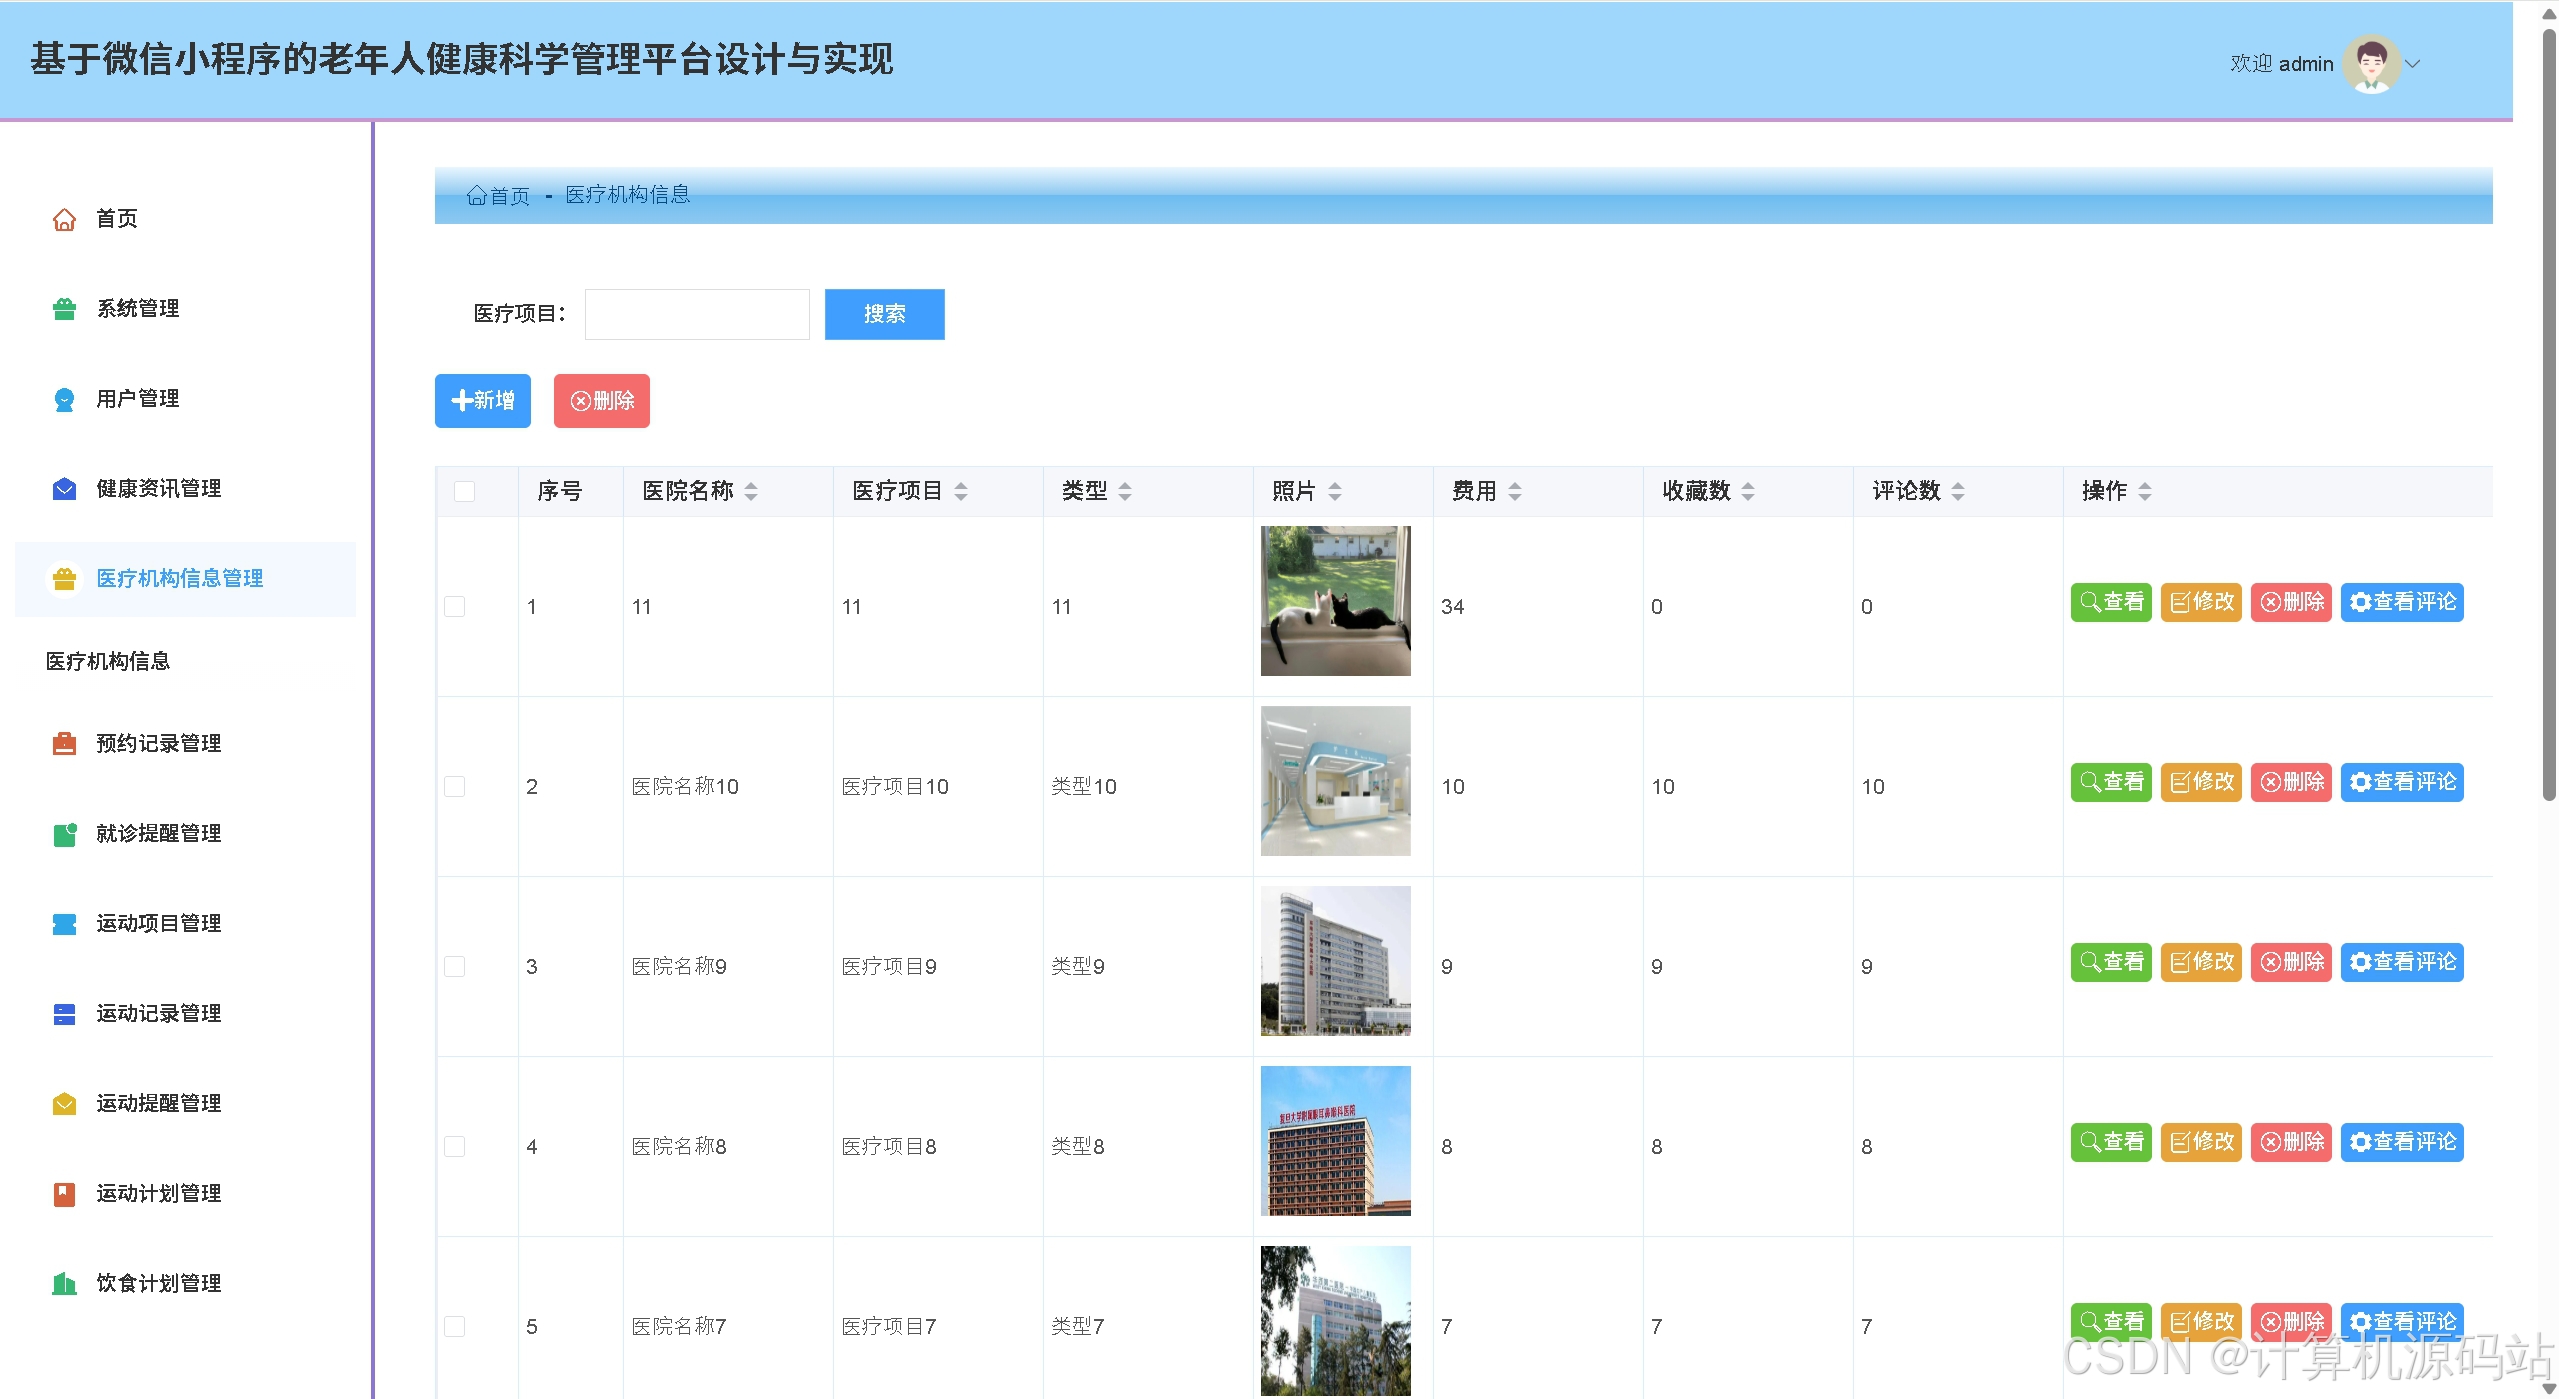This screenshot has height=1399, width=2559.
Task: Expand 预约记录管理 sidebar menu
Action: [x=185, y=744]
